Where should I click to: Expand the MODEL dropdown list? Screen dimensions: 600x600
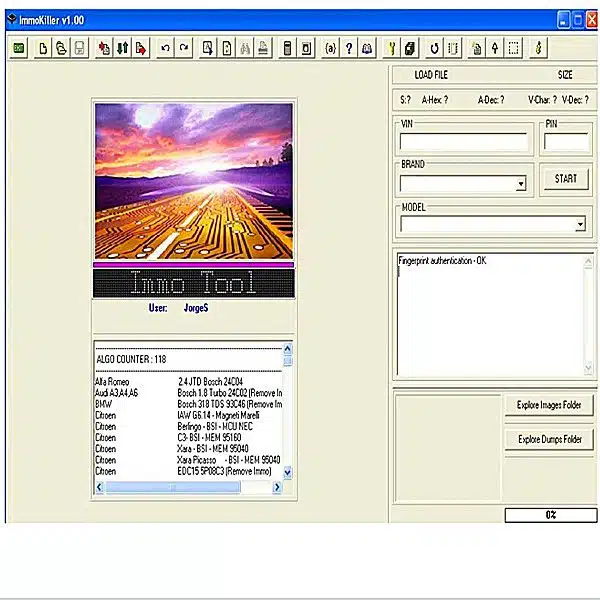579,226
